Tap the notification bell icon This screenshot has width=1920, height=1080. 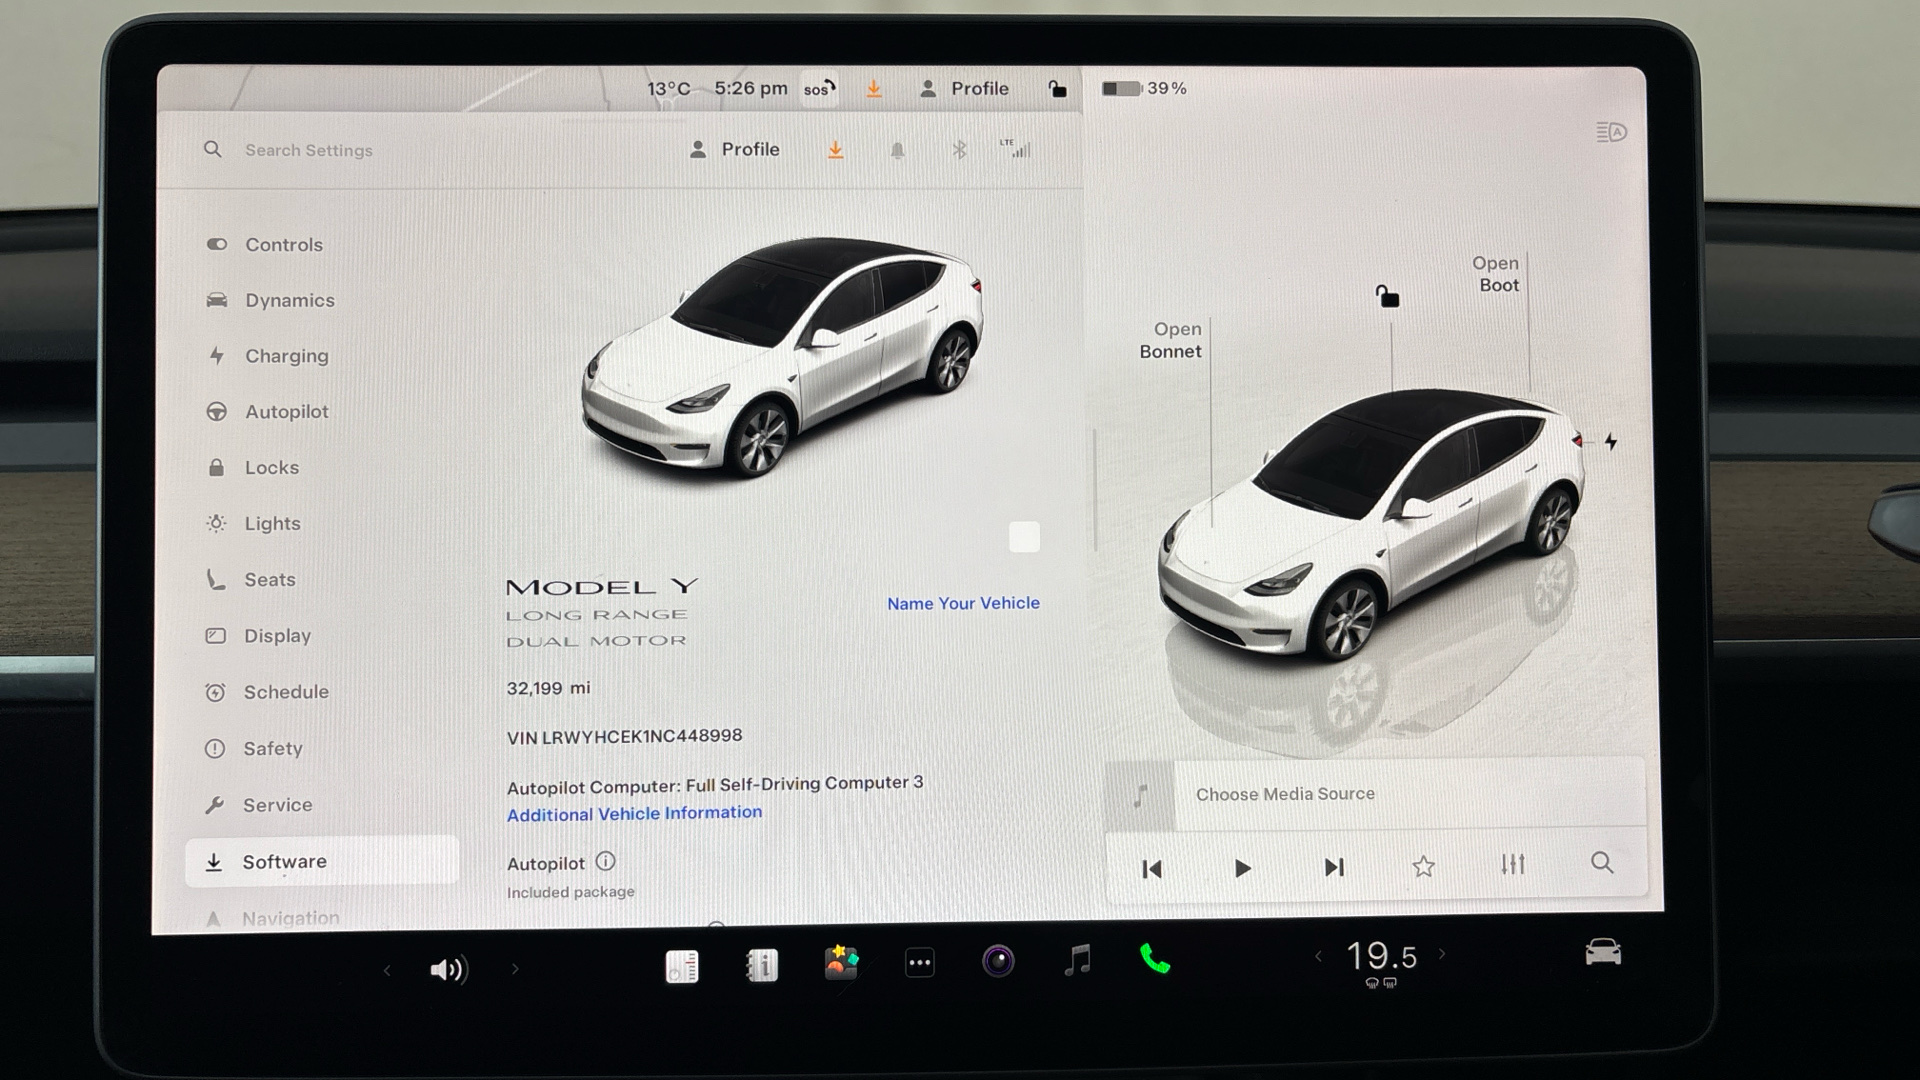coord(897,150)
